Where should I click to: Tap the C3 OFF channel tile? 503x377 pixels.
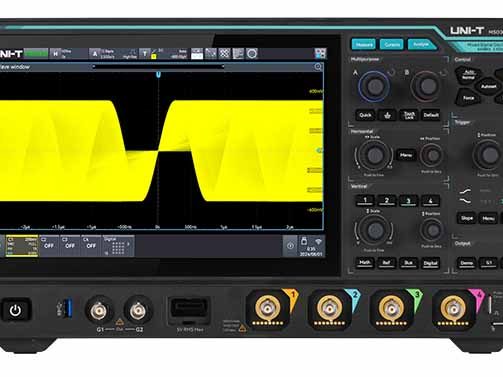pos(70,246)
